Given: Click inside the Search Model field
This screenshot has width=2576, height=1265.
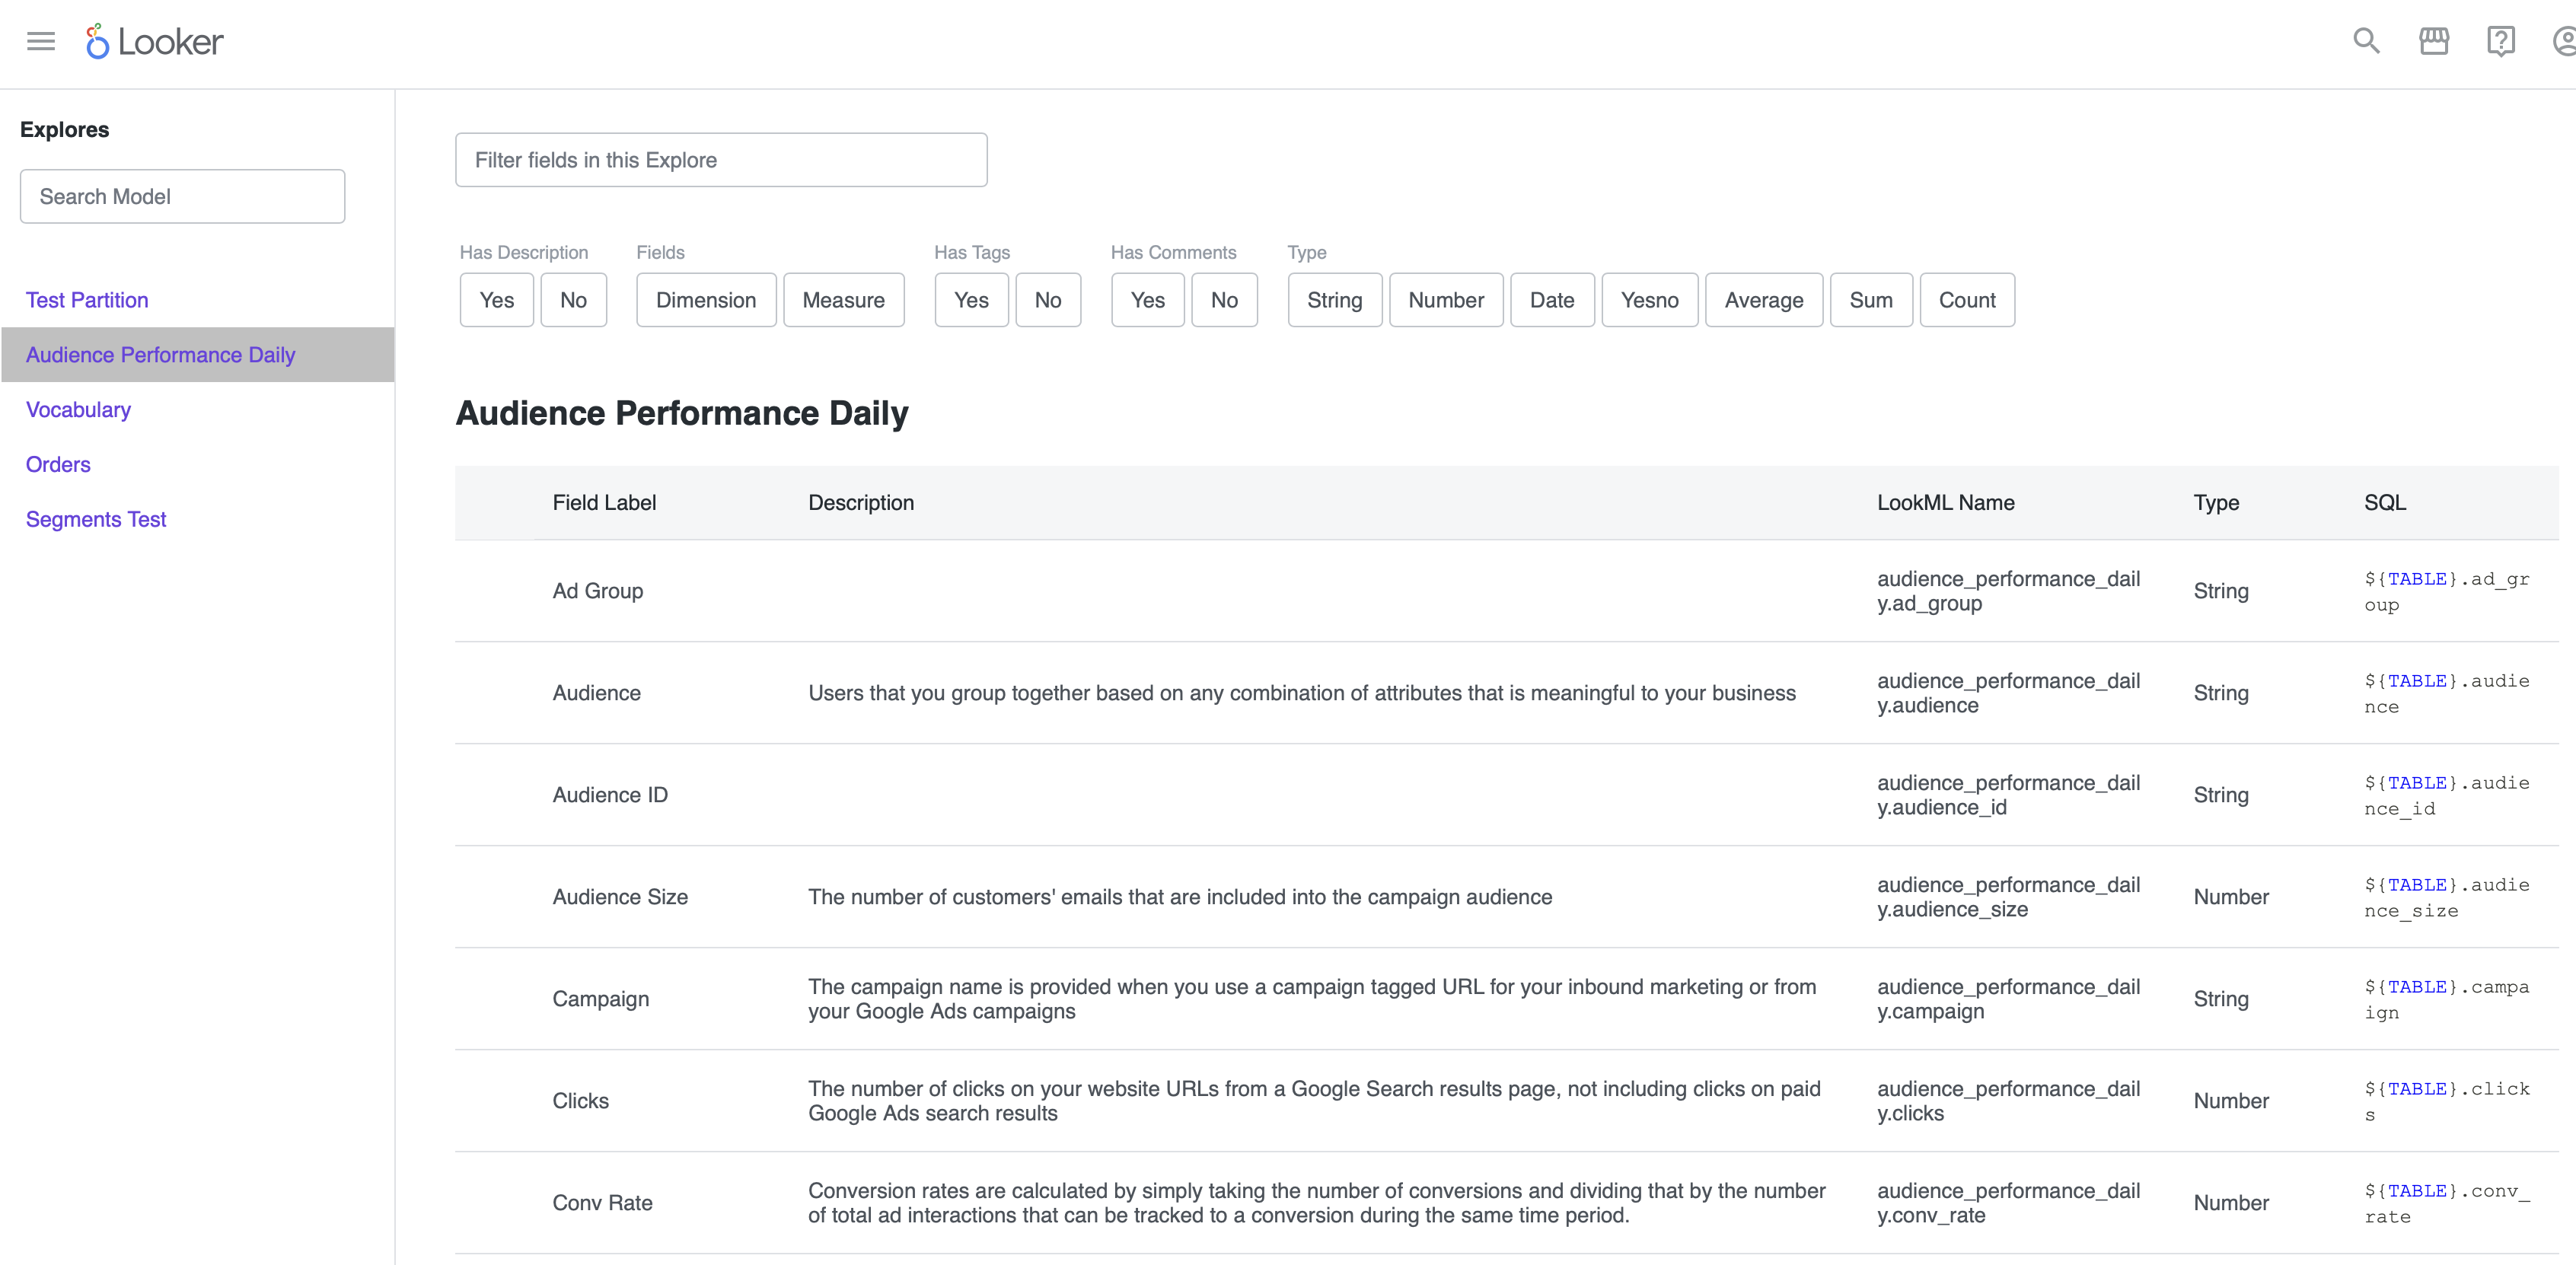Looking at the screenshot, I should (181, 196).
